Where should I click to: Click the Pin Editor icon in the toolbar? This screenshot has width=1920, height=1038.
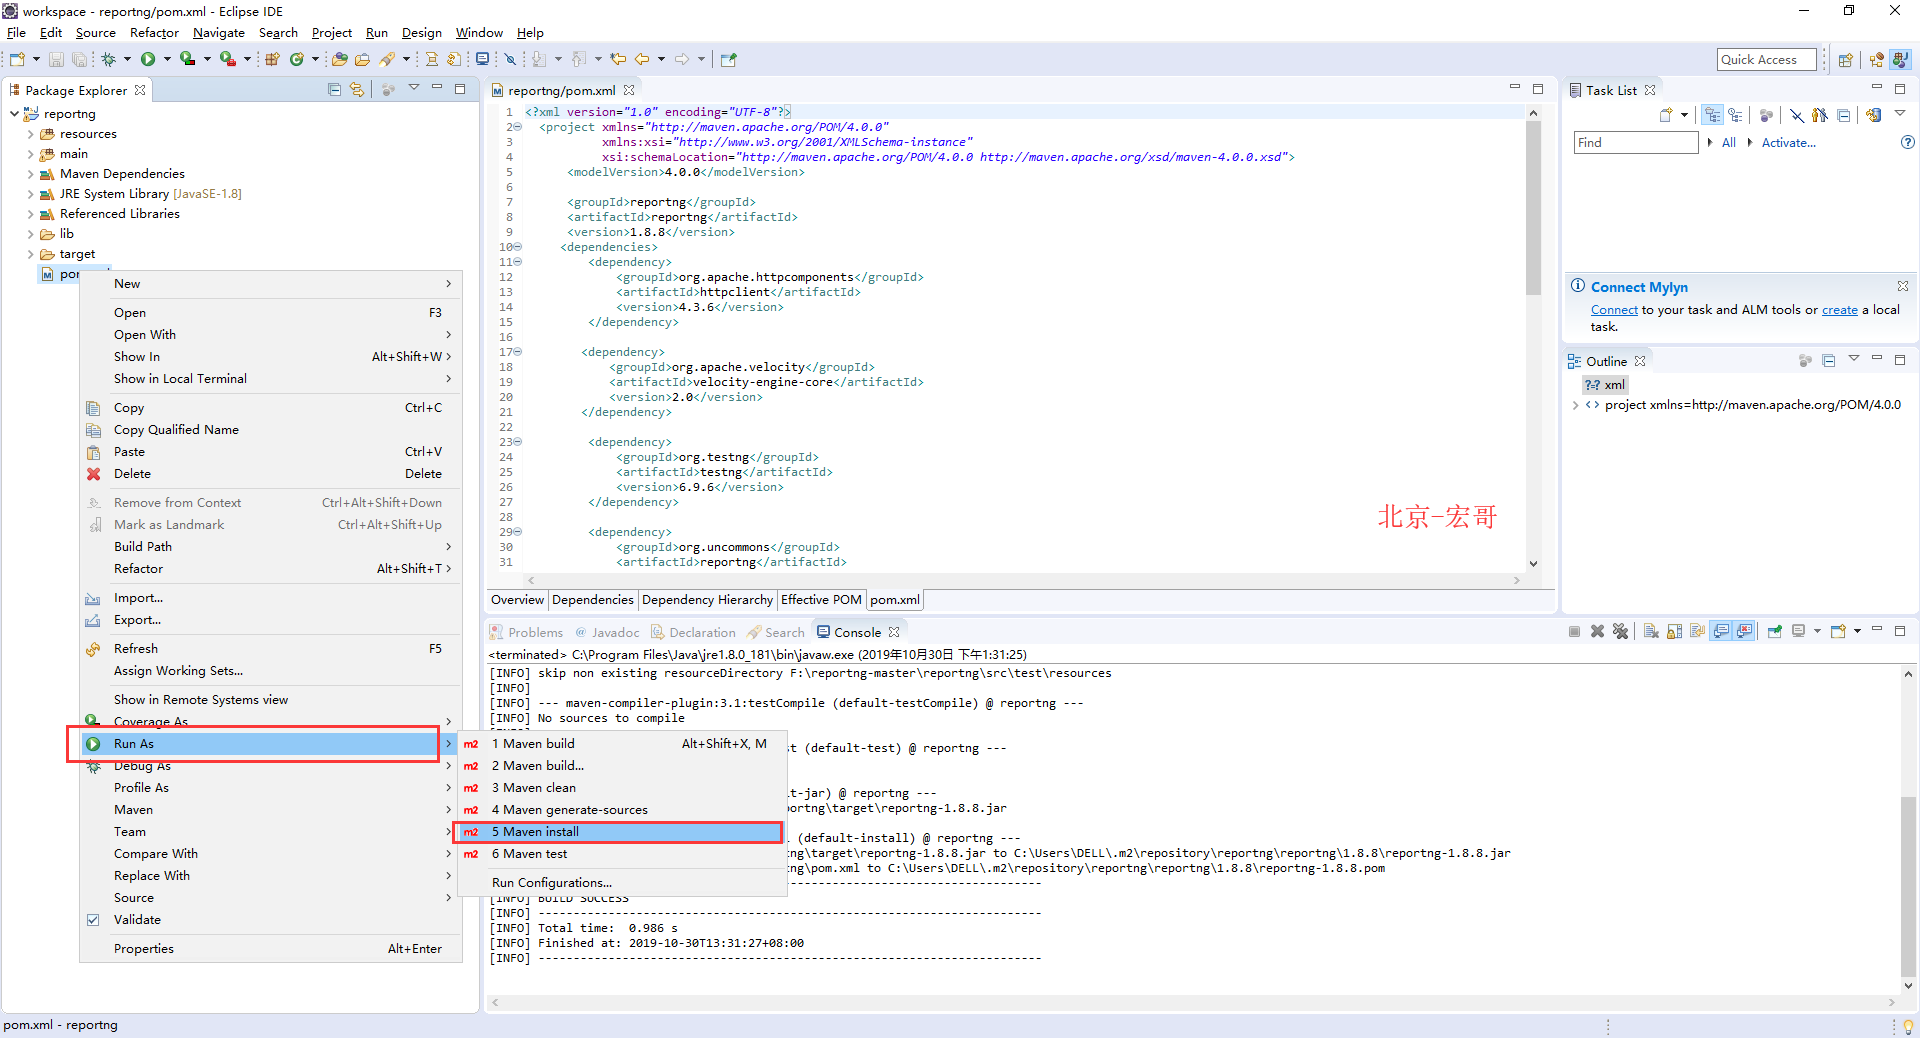pyautogui.click(x=728, y=59)
